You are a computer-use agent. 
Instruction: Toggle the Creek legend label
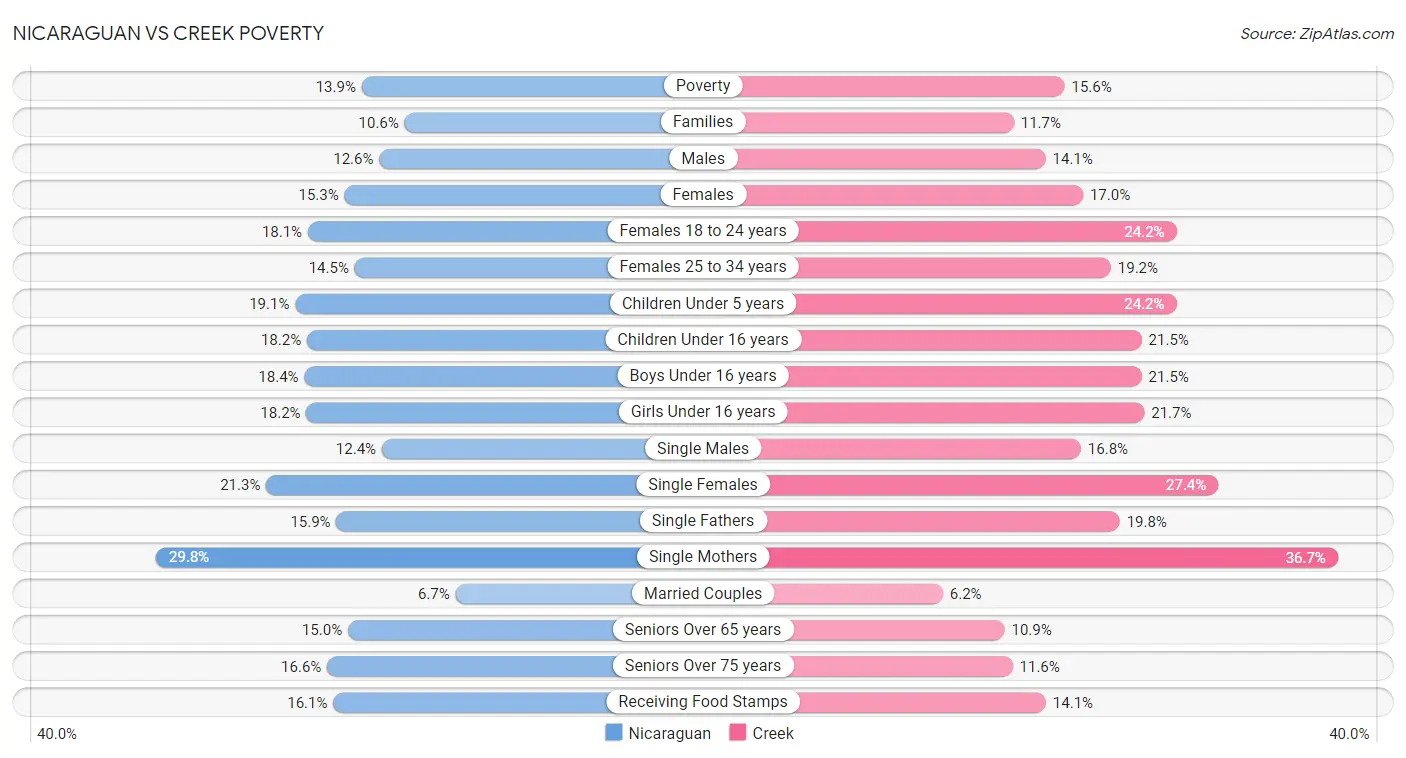773,733
